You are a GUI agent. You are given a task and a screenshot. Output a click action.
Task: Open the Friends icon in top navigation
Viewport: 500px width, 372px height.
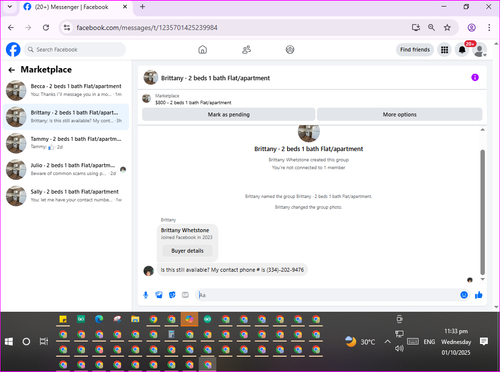tap(246, 50)
